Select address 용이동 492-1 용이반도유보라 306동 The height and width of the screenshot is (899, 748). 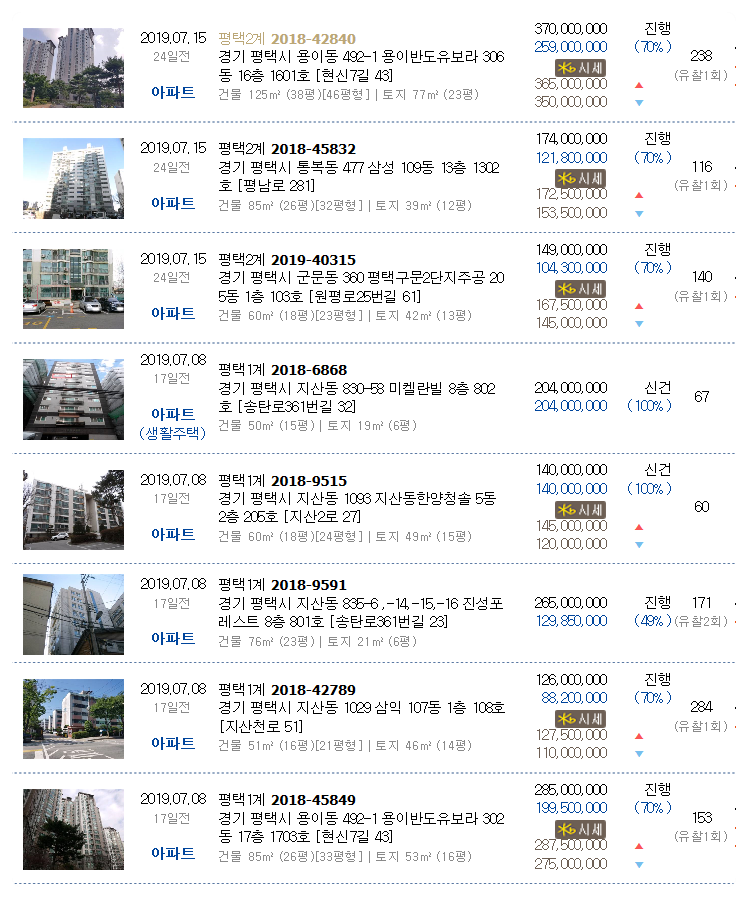click(361, 66)
